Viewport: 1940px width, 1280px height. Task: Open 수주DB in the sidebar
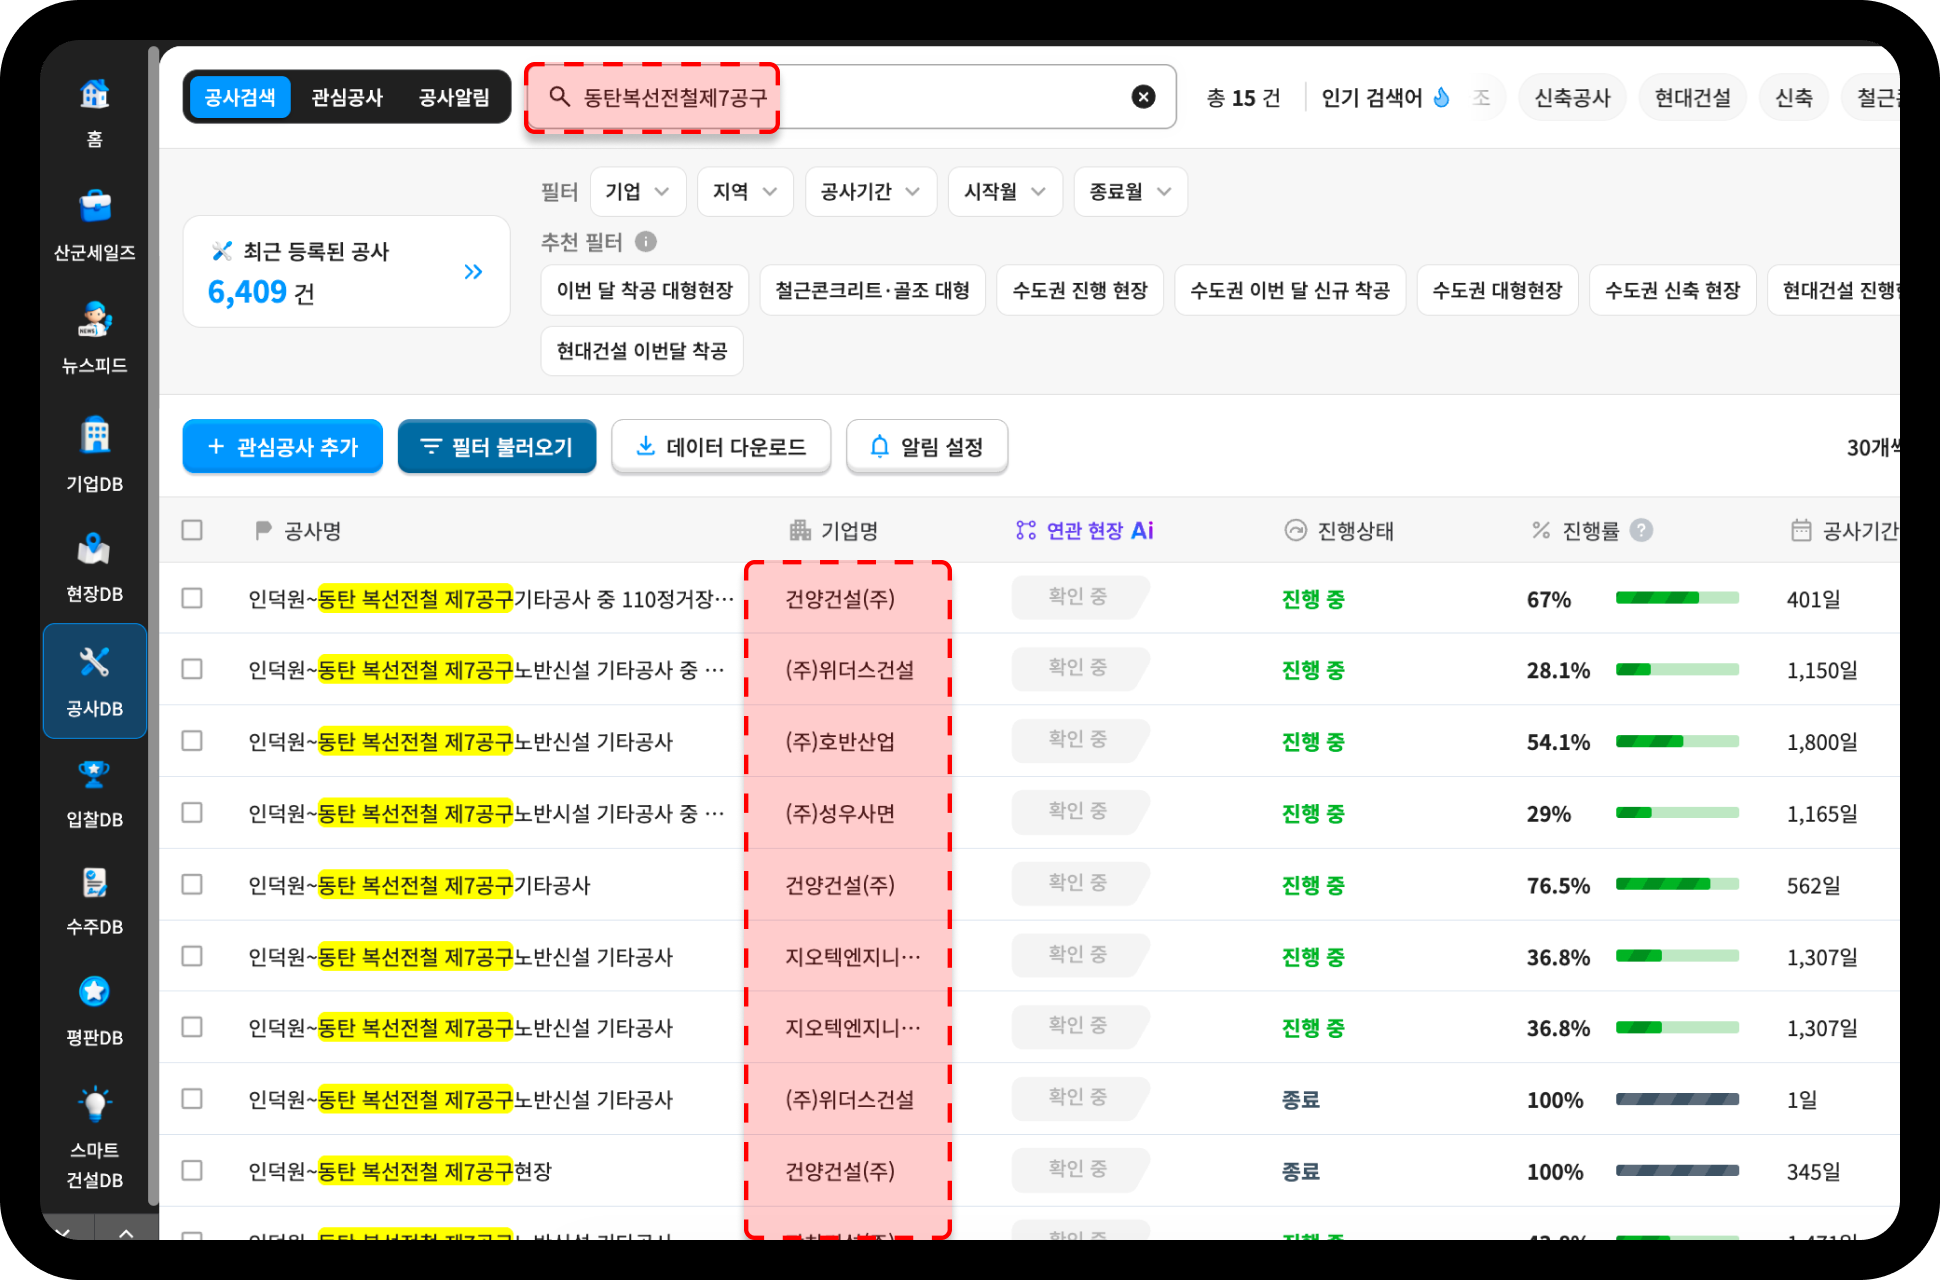pyautogui.click(x=94, y=902)
